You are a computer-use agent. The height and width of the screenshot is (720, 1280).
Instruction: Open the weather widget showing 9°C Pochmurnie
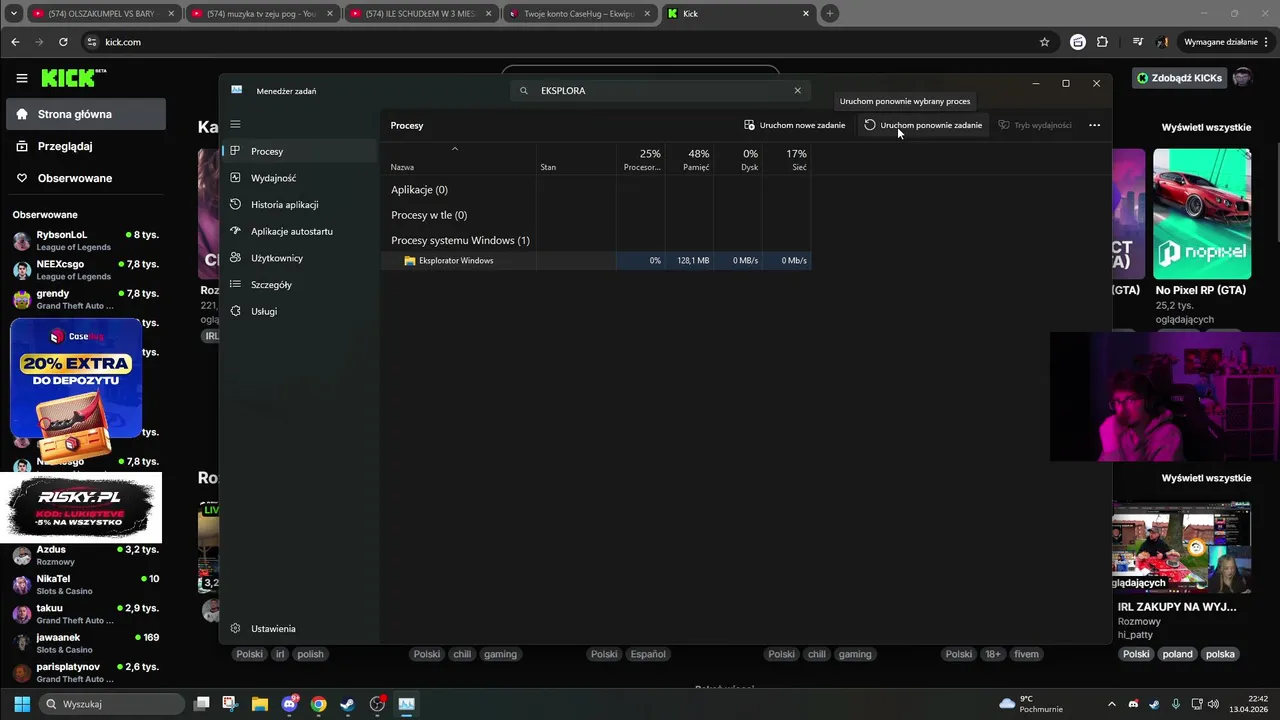[x=1031, y=704]
